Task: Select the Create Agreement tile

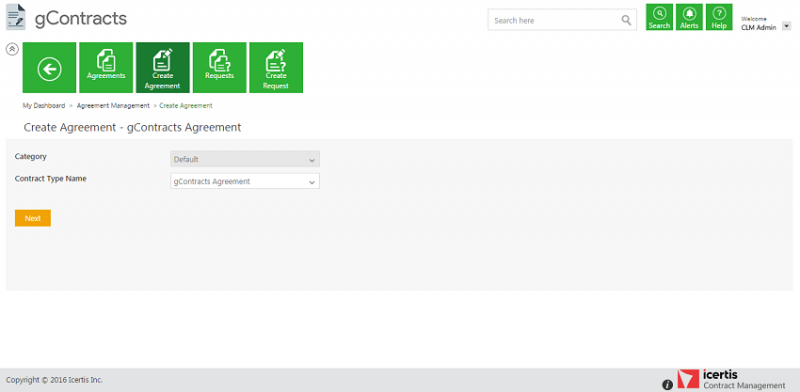Action: [163, 67]
